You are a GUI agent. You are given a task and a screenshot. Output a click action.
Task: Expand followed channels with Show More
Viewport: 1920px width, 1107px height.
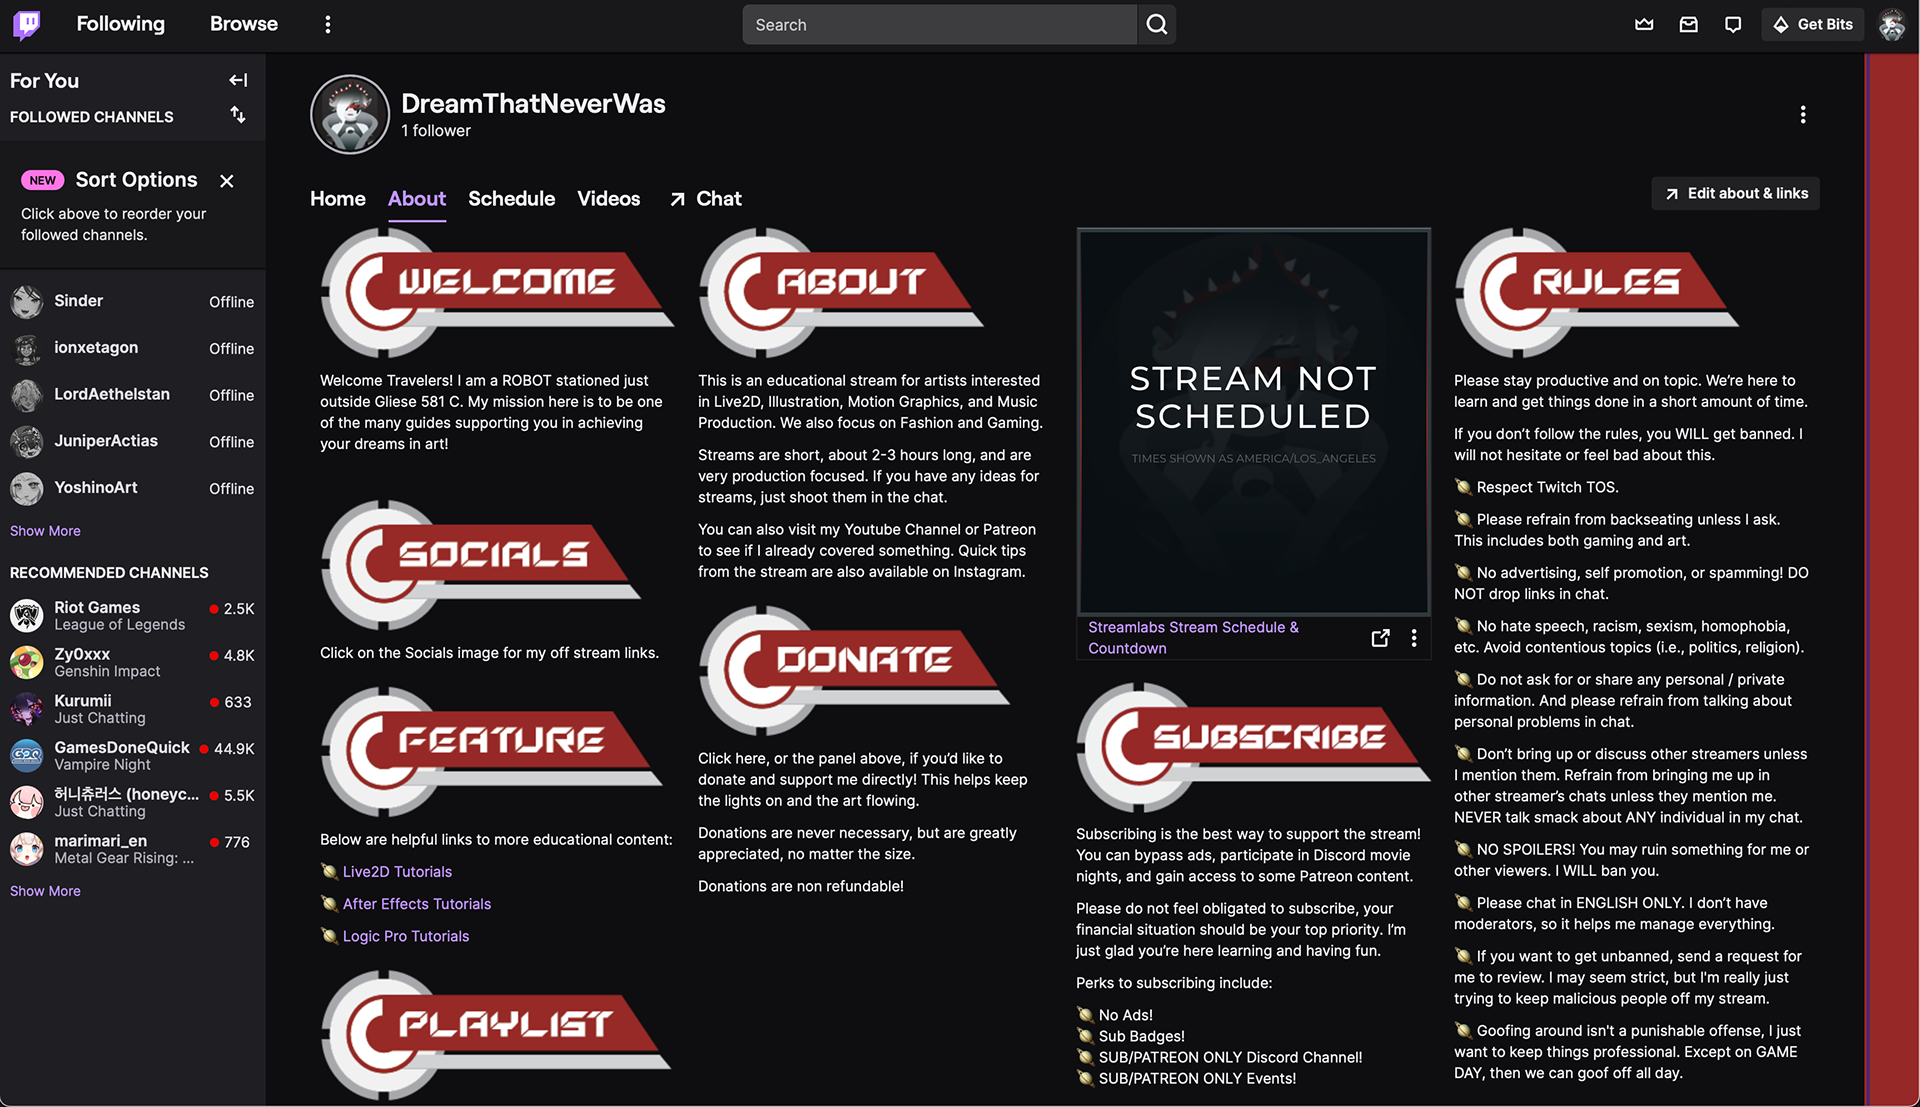click(x=45, y=531)
